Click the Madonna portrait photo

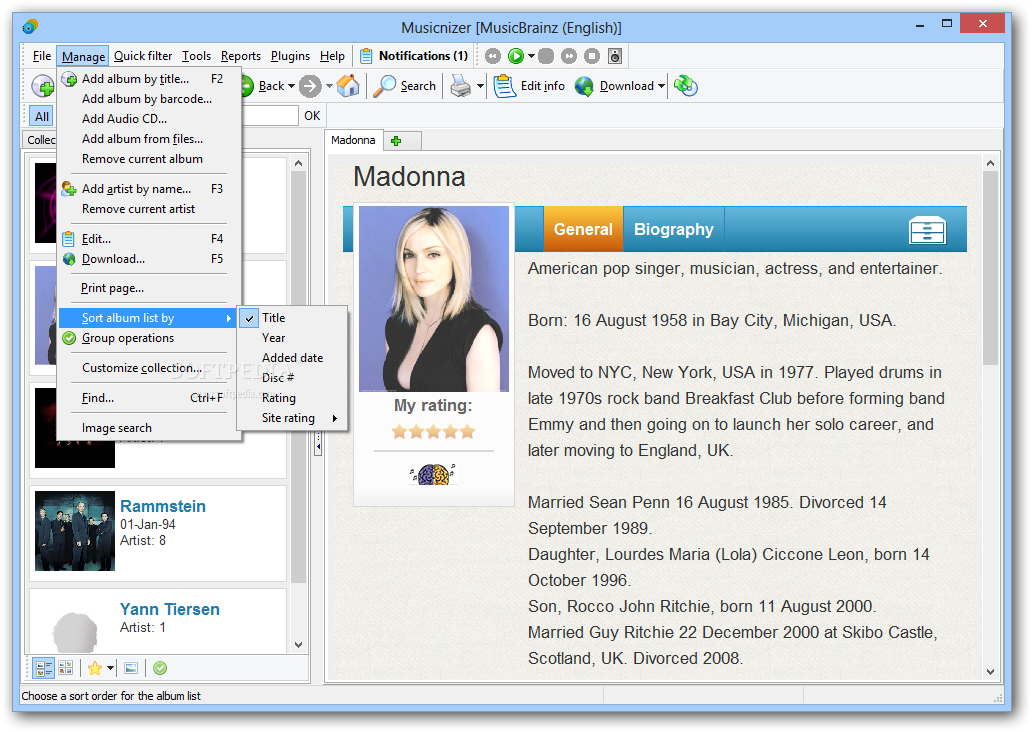click(x=434, y=299)
